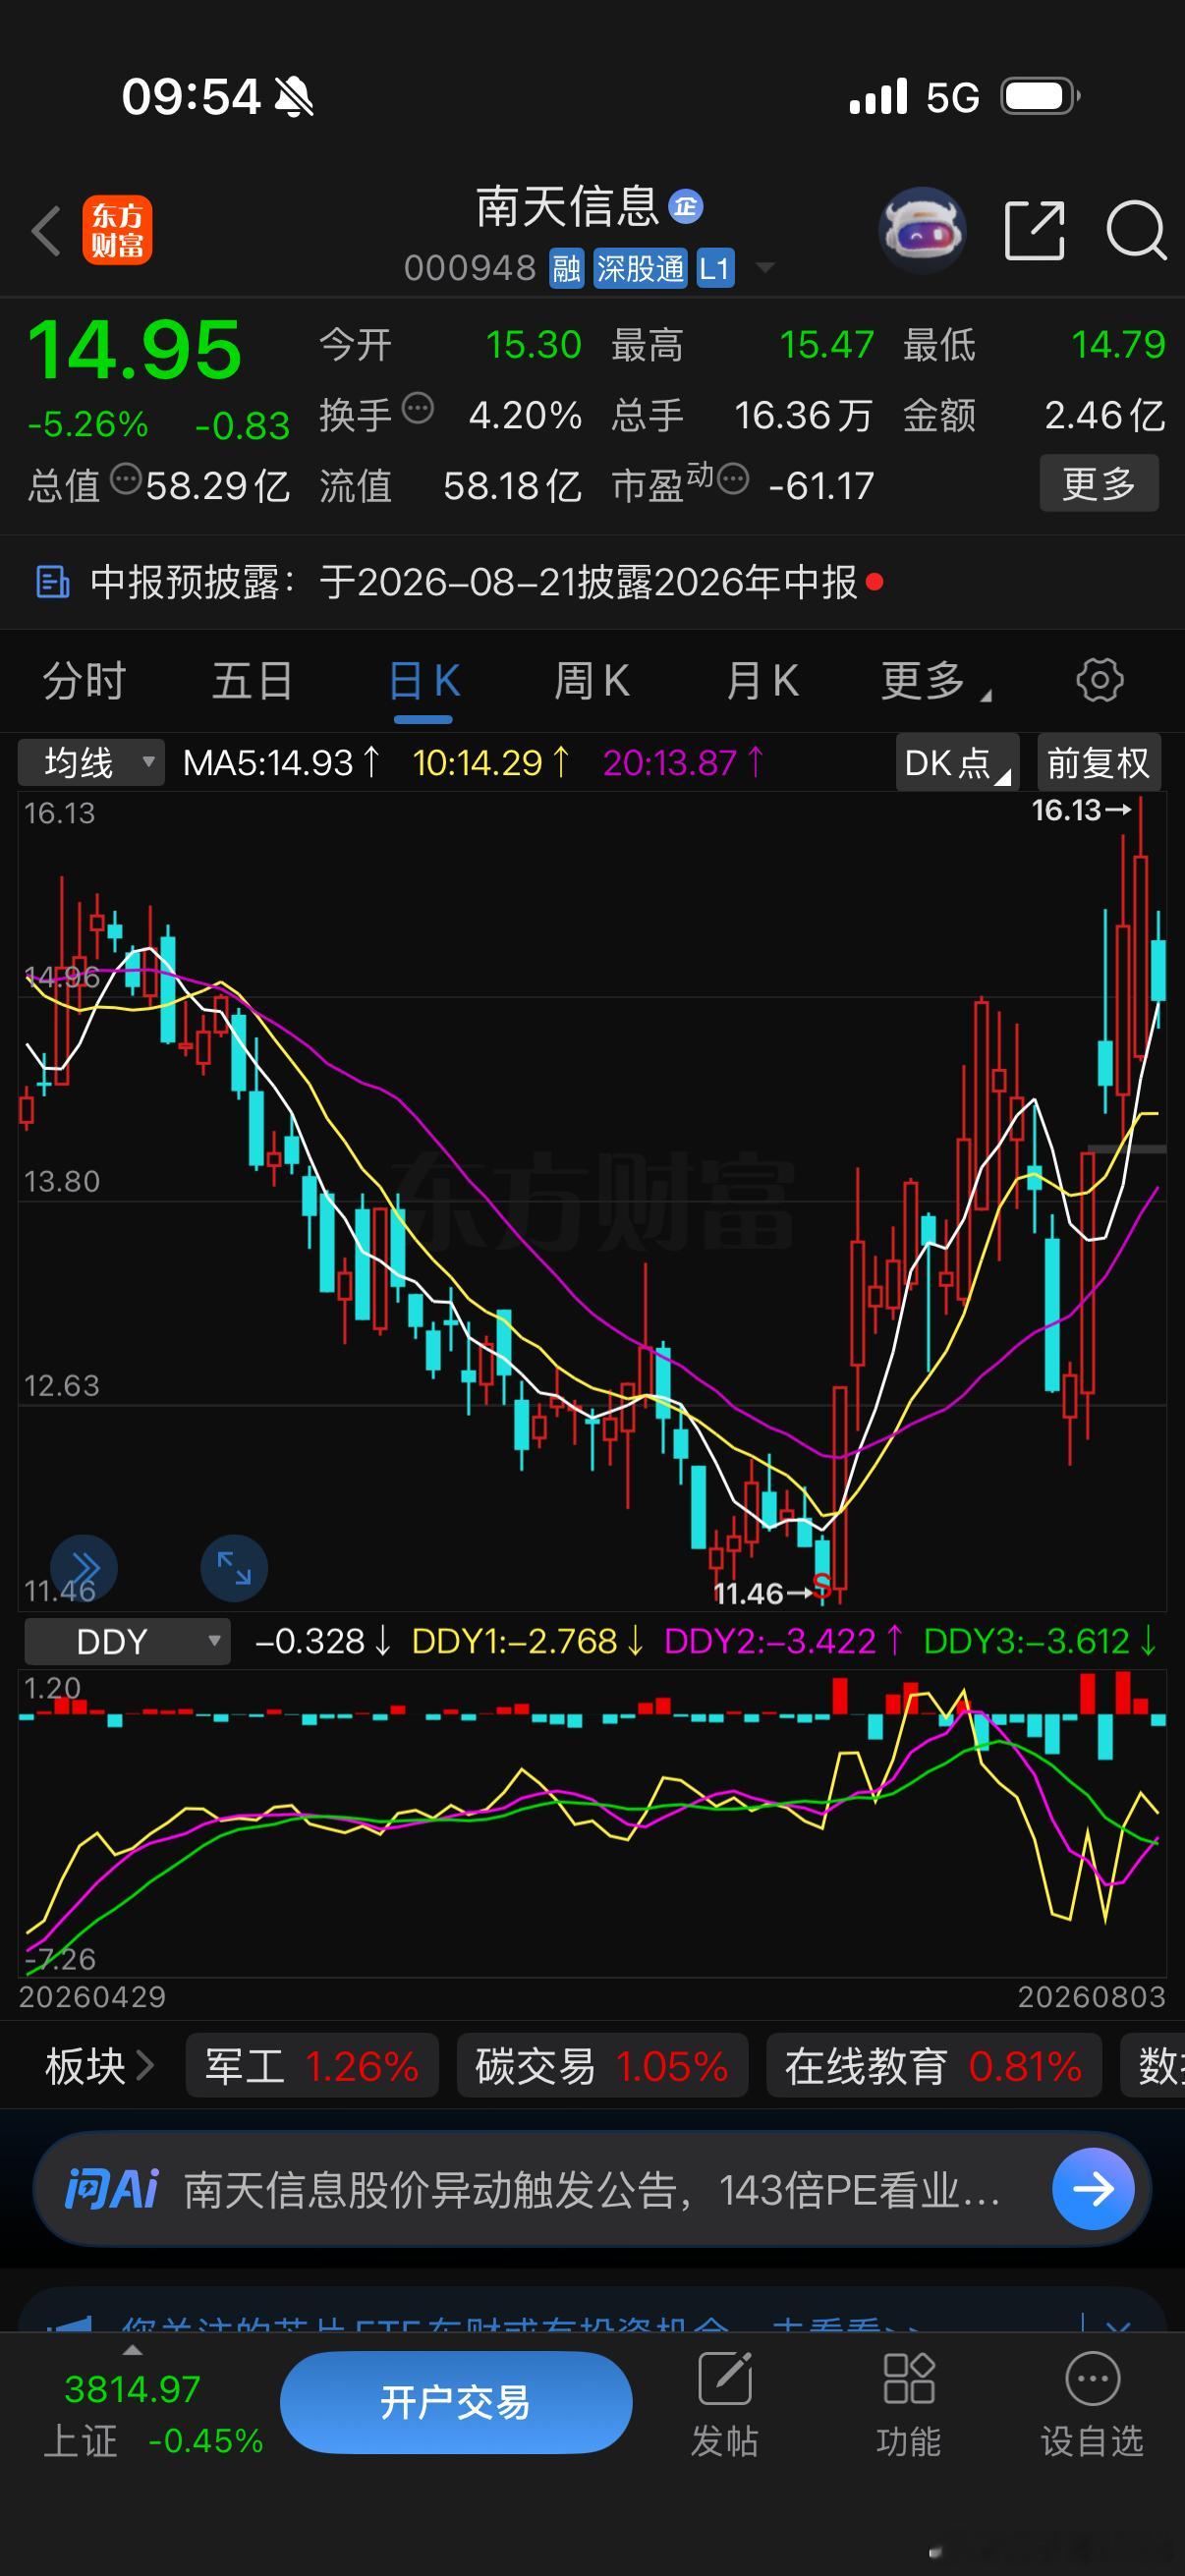The image size is (1185, 2576).
Task: Tap the blue 企 badge beside 南天信息
Action: 685,207
